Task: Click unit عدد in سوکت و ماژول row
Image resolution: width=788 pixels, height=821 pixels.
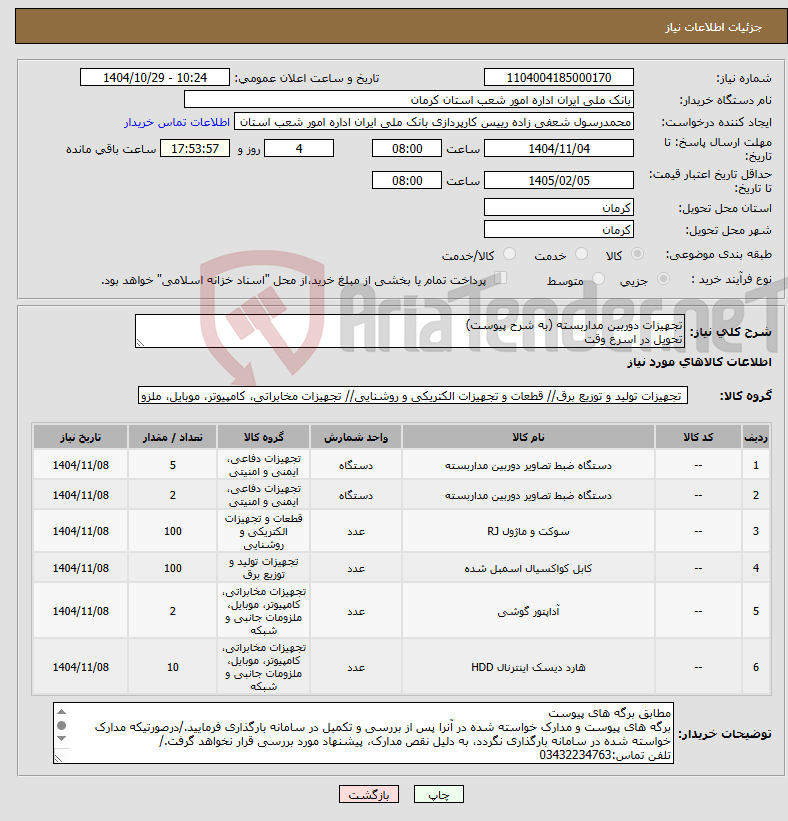Action: 356,531
